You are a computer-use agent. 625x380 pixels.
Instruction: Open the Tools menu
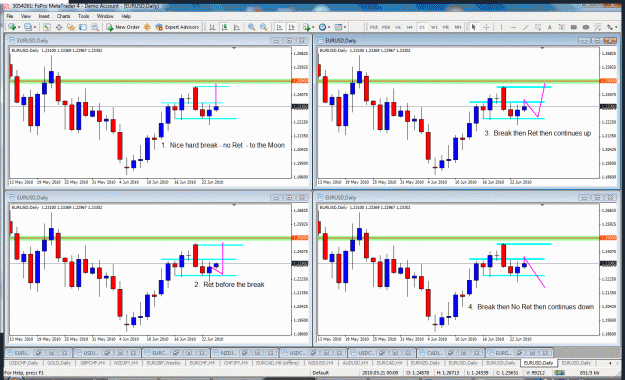pyautogui.click(x=83, y=16)
